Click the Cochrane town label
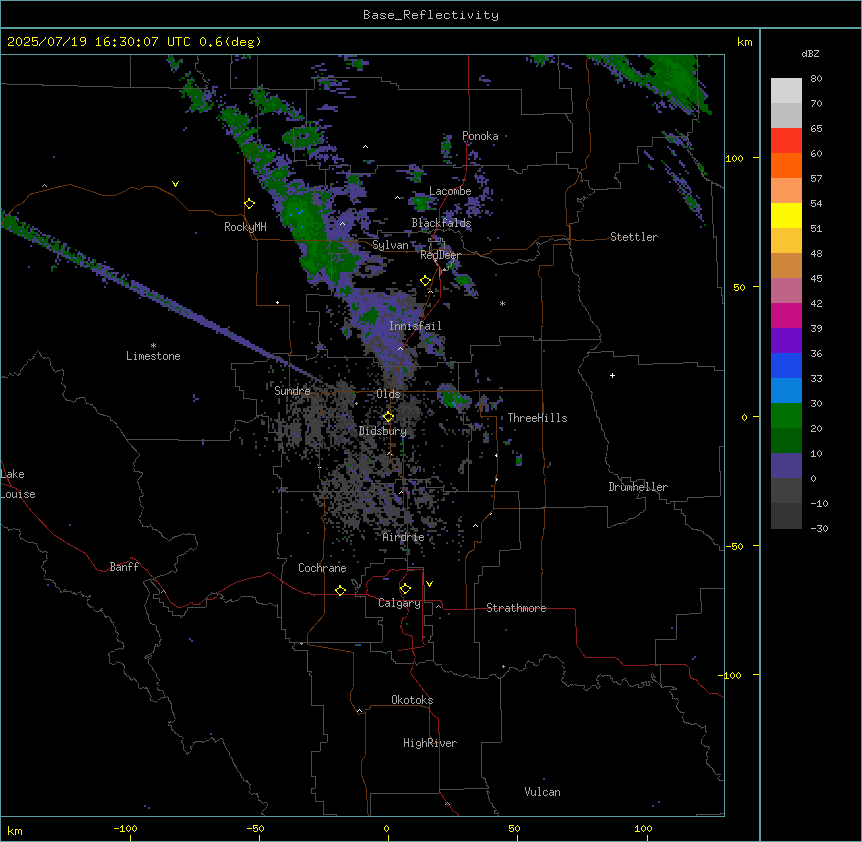This screenshot has height=842, width=862. pyautogui.click(x=322, y=568)
